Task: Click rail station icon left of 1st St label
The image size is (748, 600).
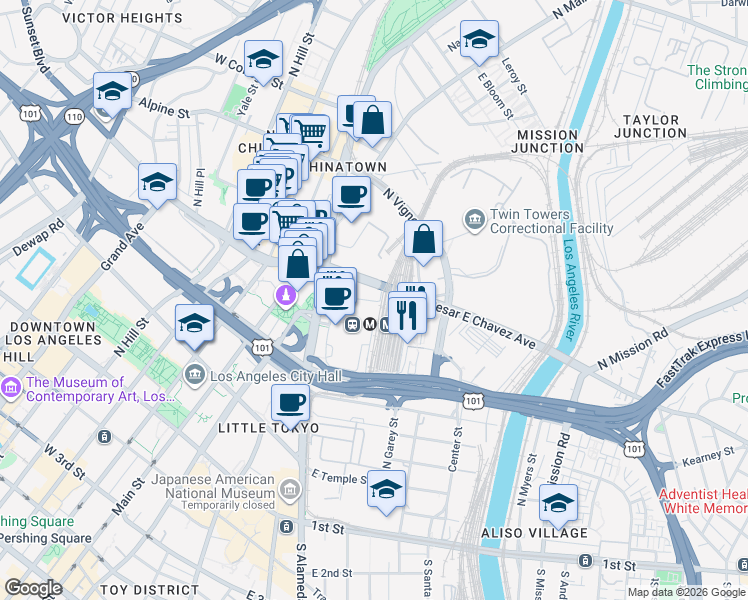Action: 286,527
